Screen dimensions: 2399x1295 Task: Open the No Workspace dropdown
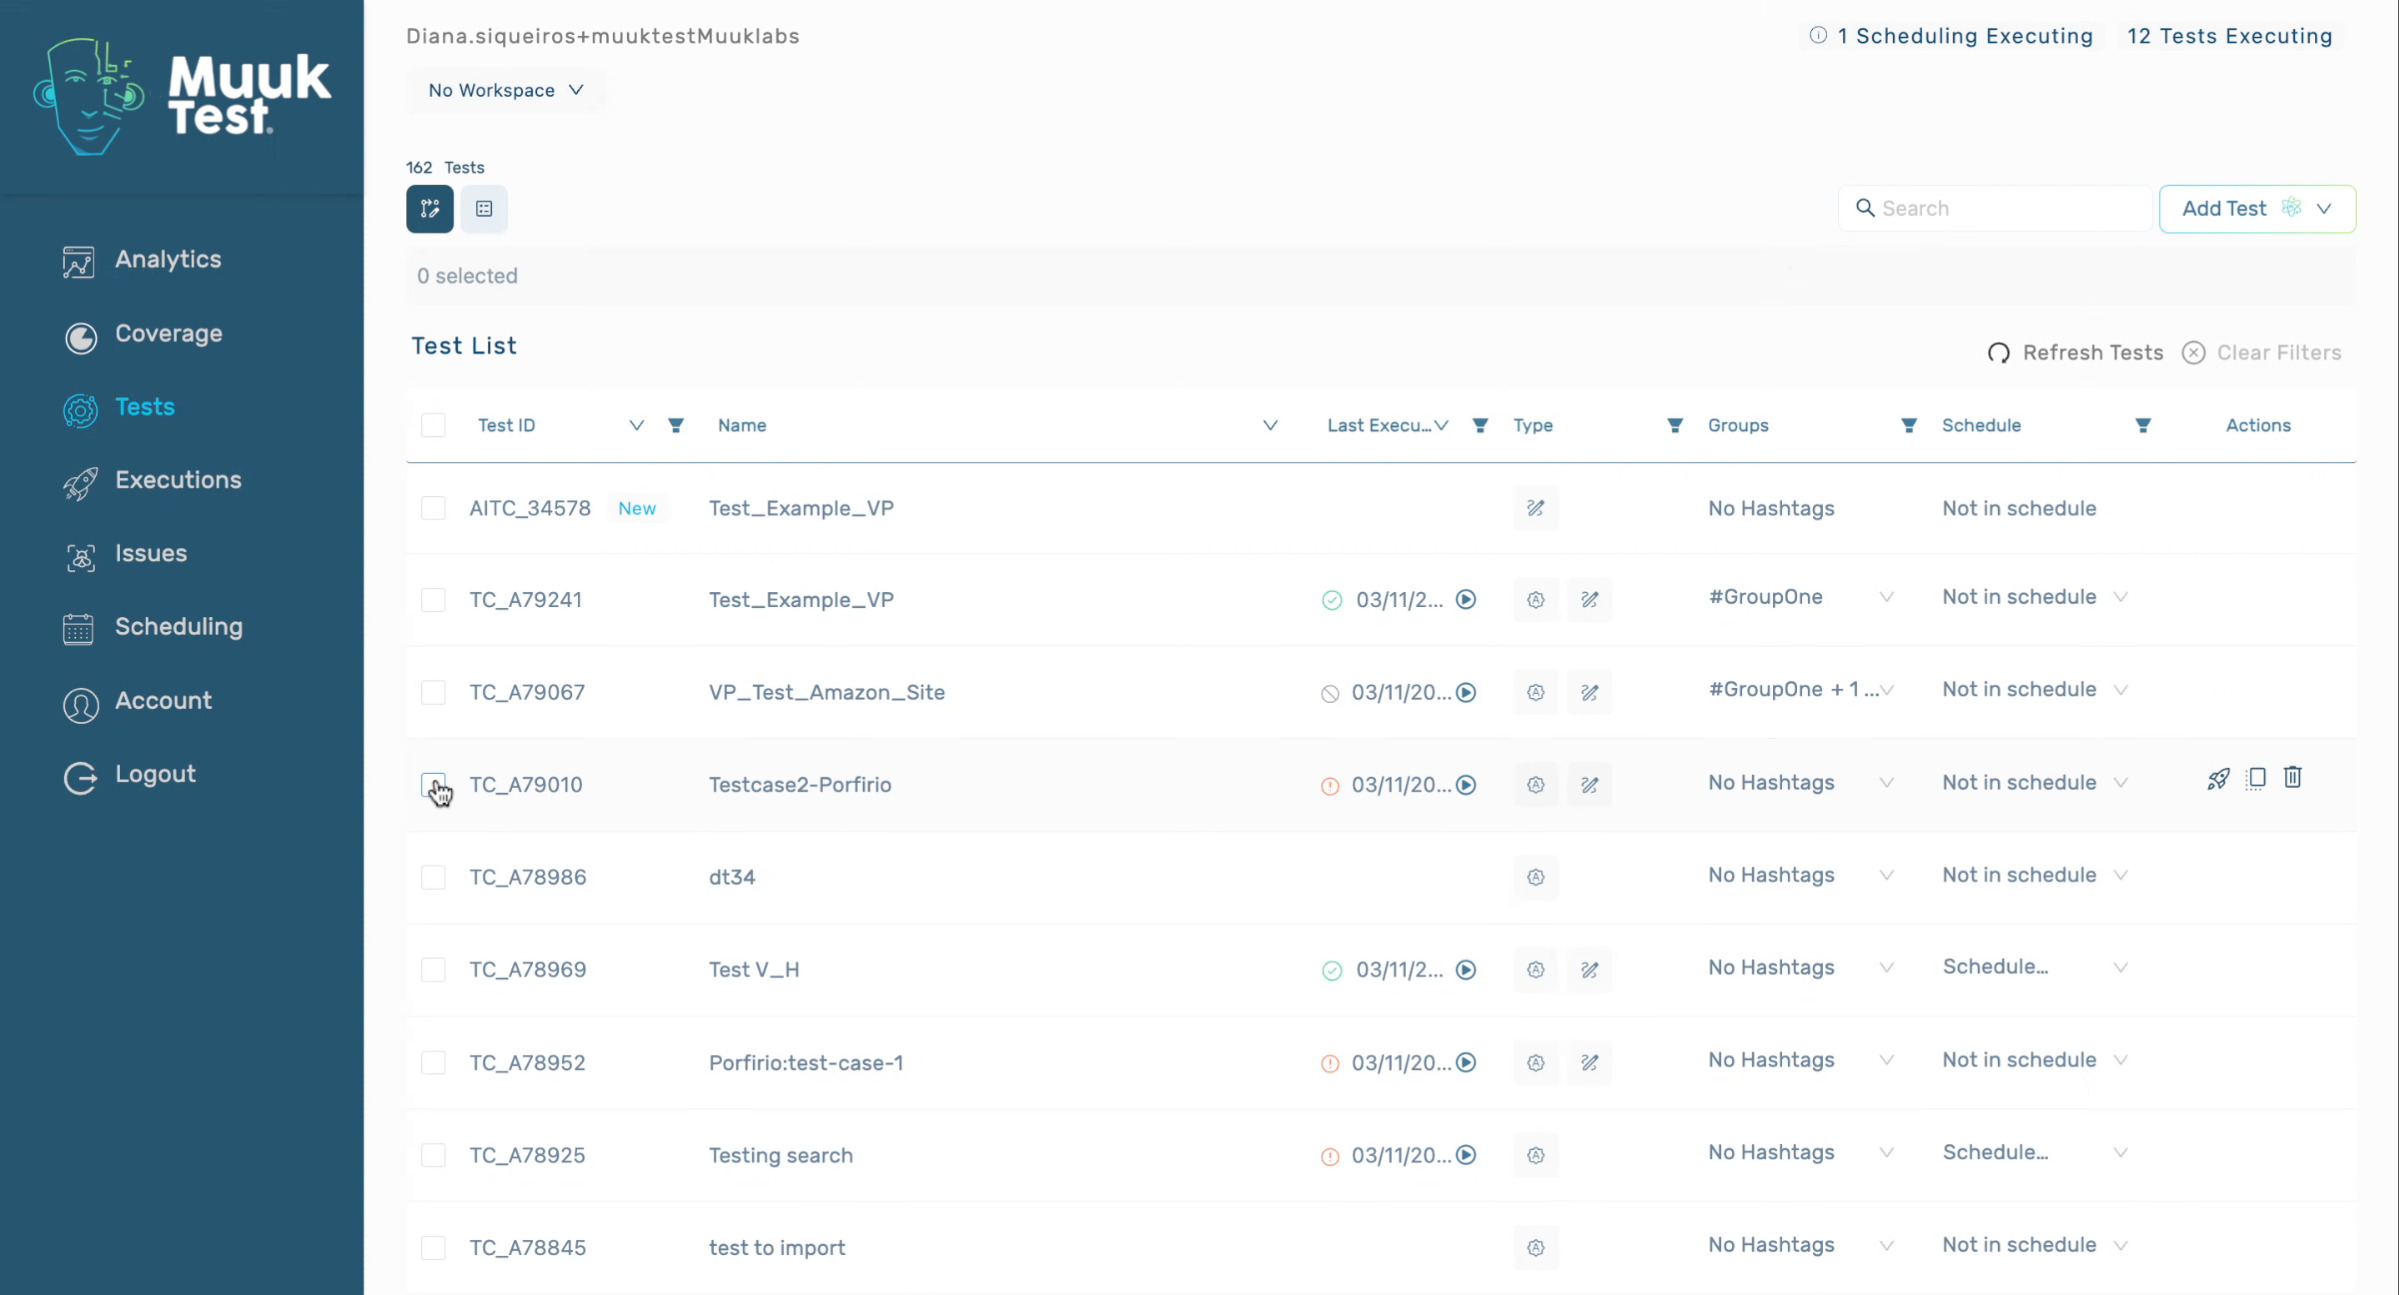pyautogui.click(x=506, y=90)
